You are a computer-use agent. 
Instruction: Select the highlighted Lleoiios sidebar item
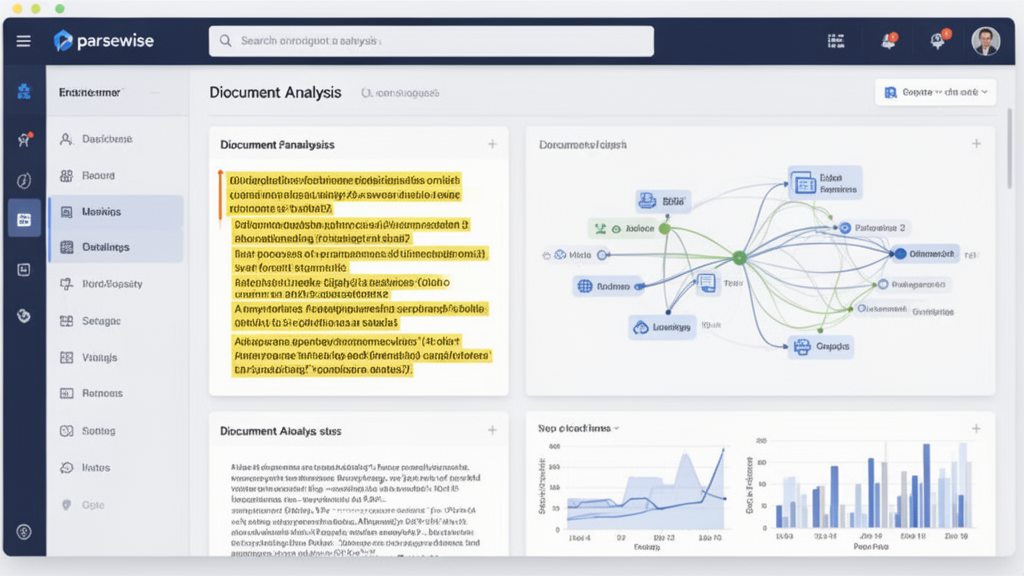coord(116,212)
